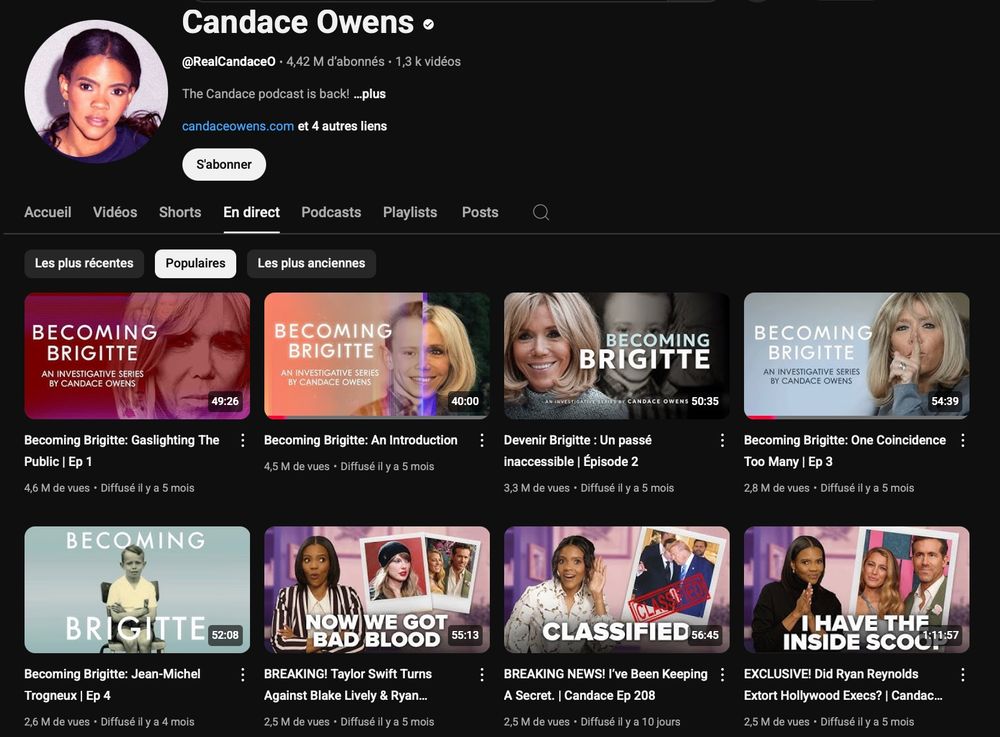The width and height of the screenshot is (1000, 737).
Task: Play the Becoming Brigitte: An Introduction thumbnail
Action: [377, 356]
